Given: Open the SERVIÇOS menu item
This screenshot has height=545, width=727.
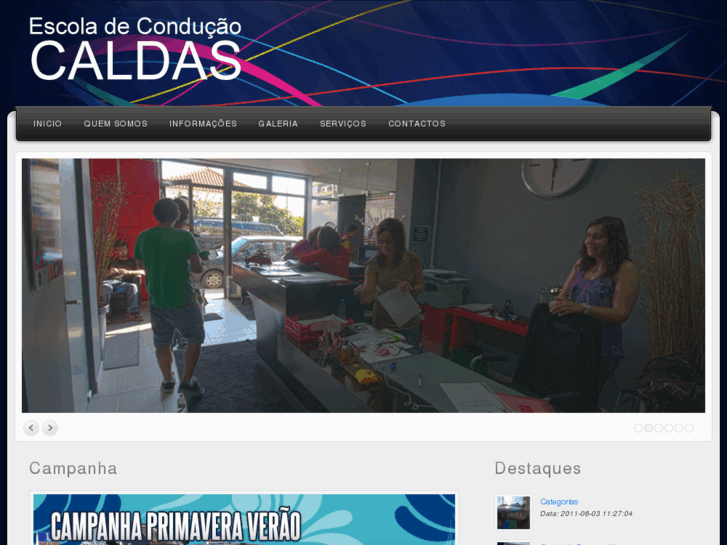Looking at the screenshot, I should (x=343, y=124).
